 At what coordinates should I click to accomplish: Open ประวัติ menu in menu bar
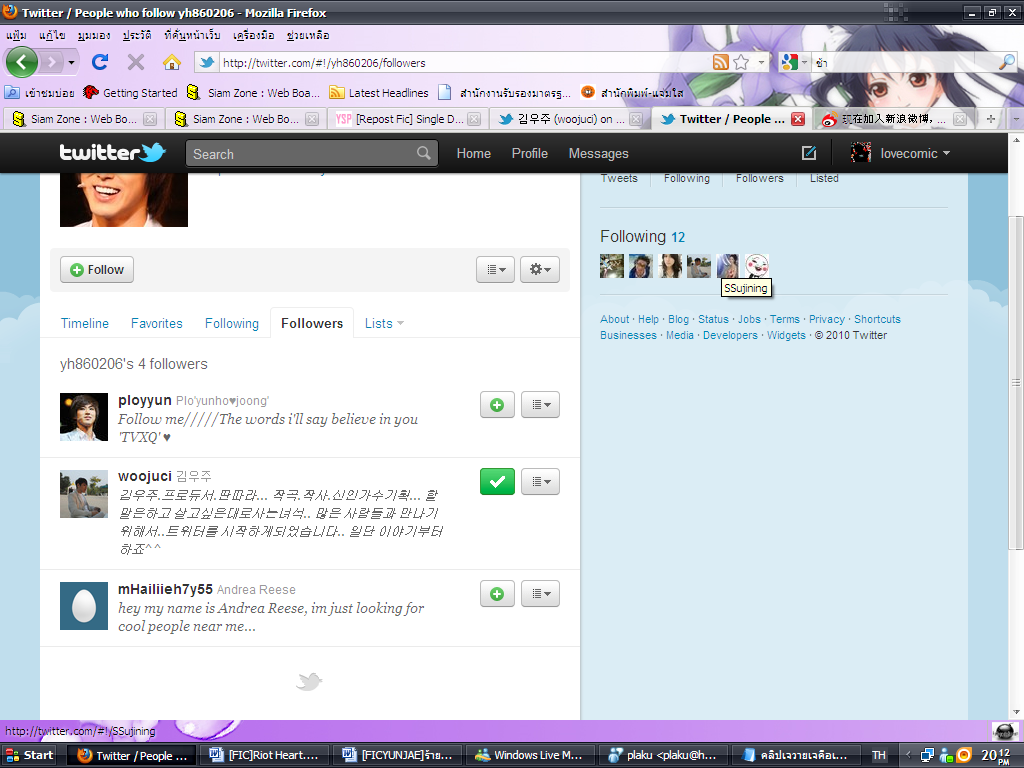[x=137, y=35]
